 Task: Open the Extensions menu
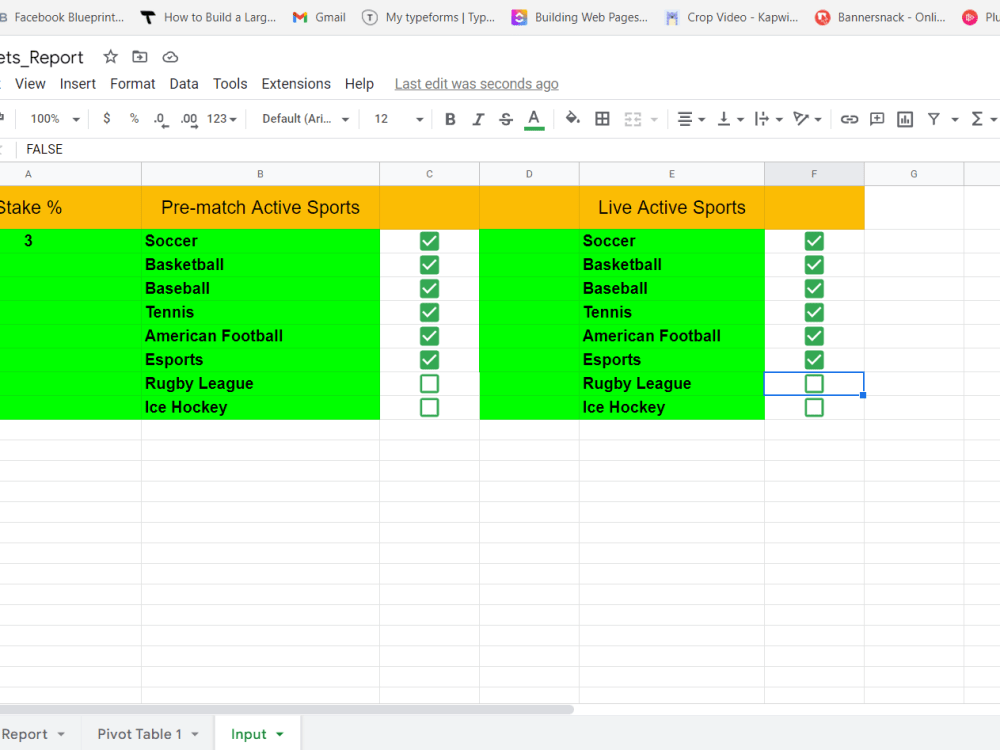(x=296, y=84)
